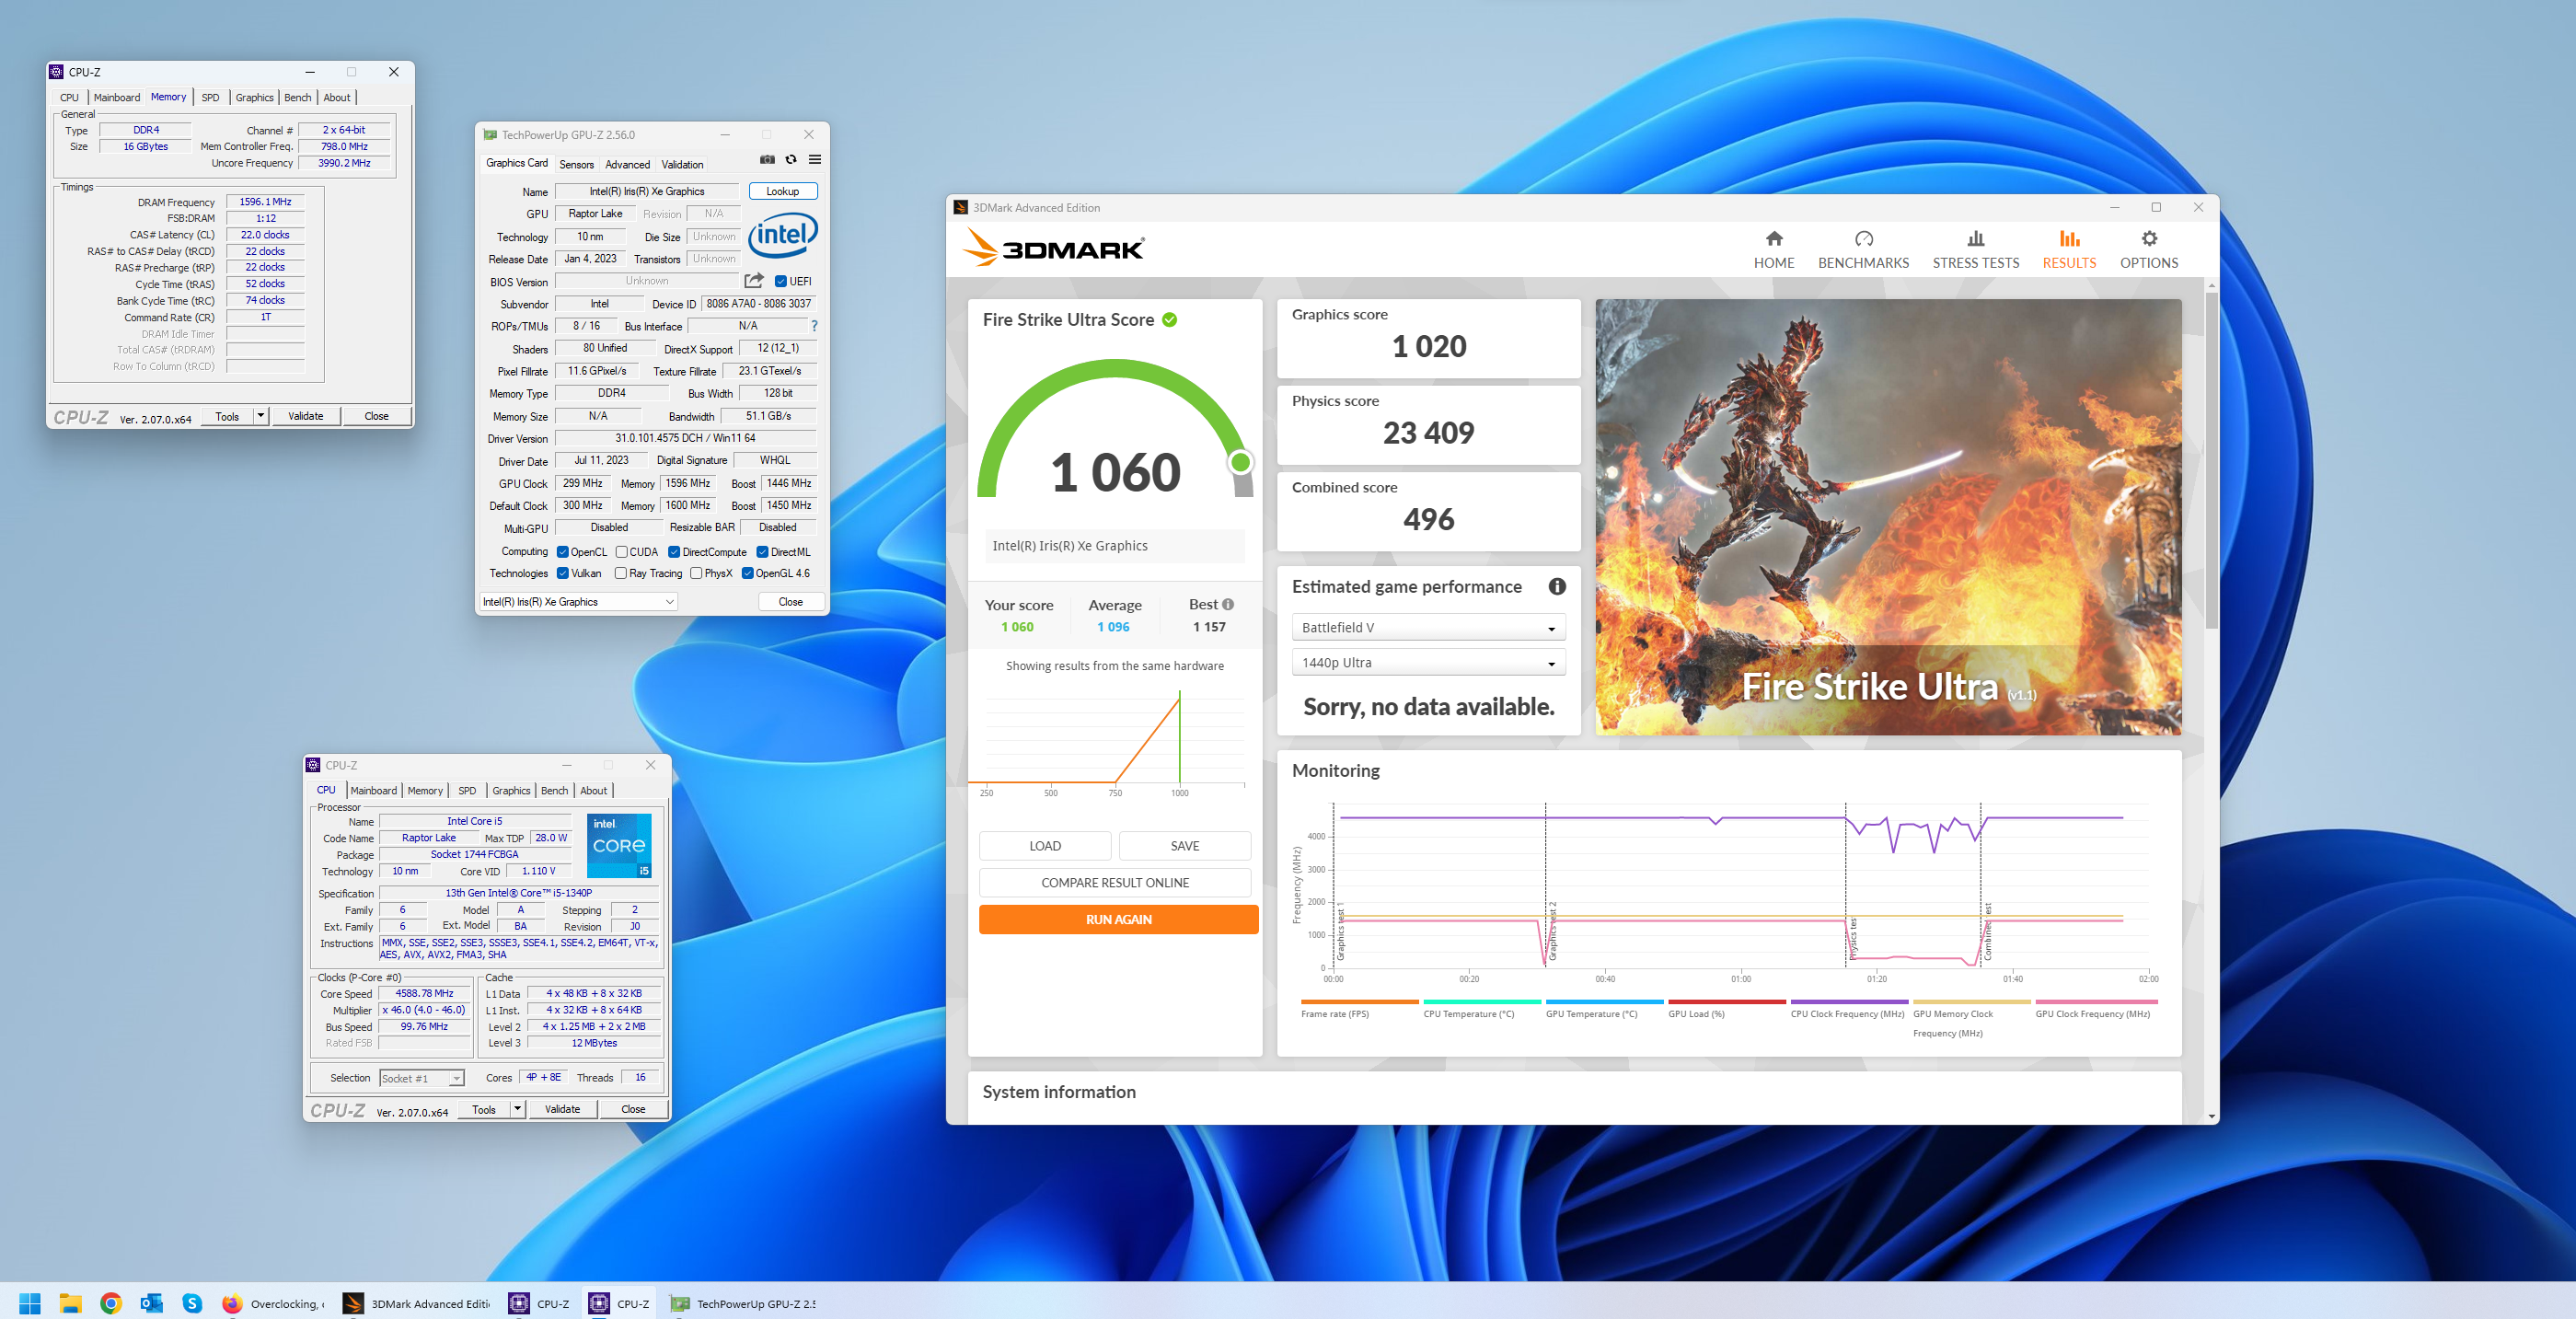Toggle the Ray Tracing checkbox
Viewport: 2576px width, 1319px height.
point(621,573)
